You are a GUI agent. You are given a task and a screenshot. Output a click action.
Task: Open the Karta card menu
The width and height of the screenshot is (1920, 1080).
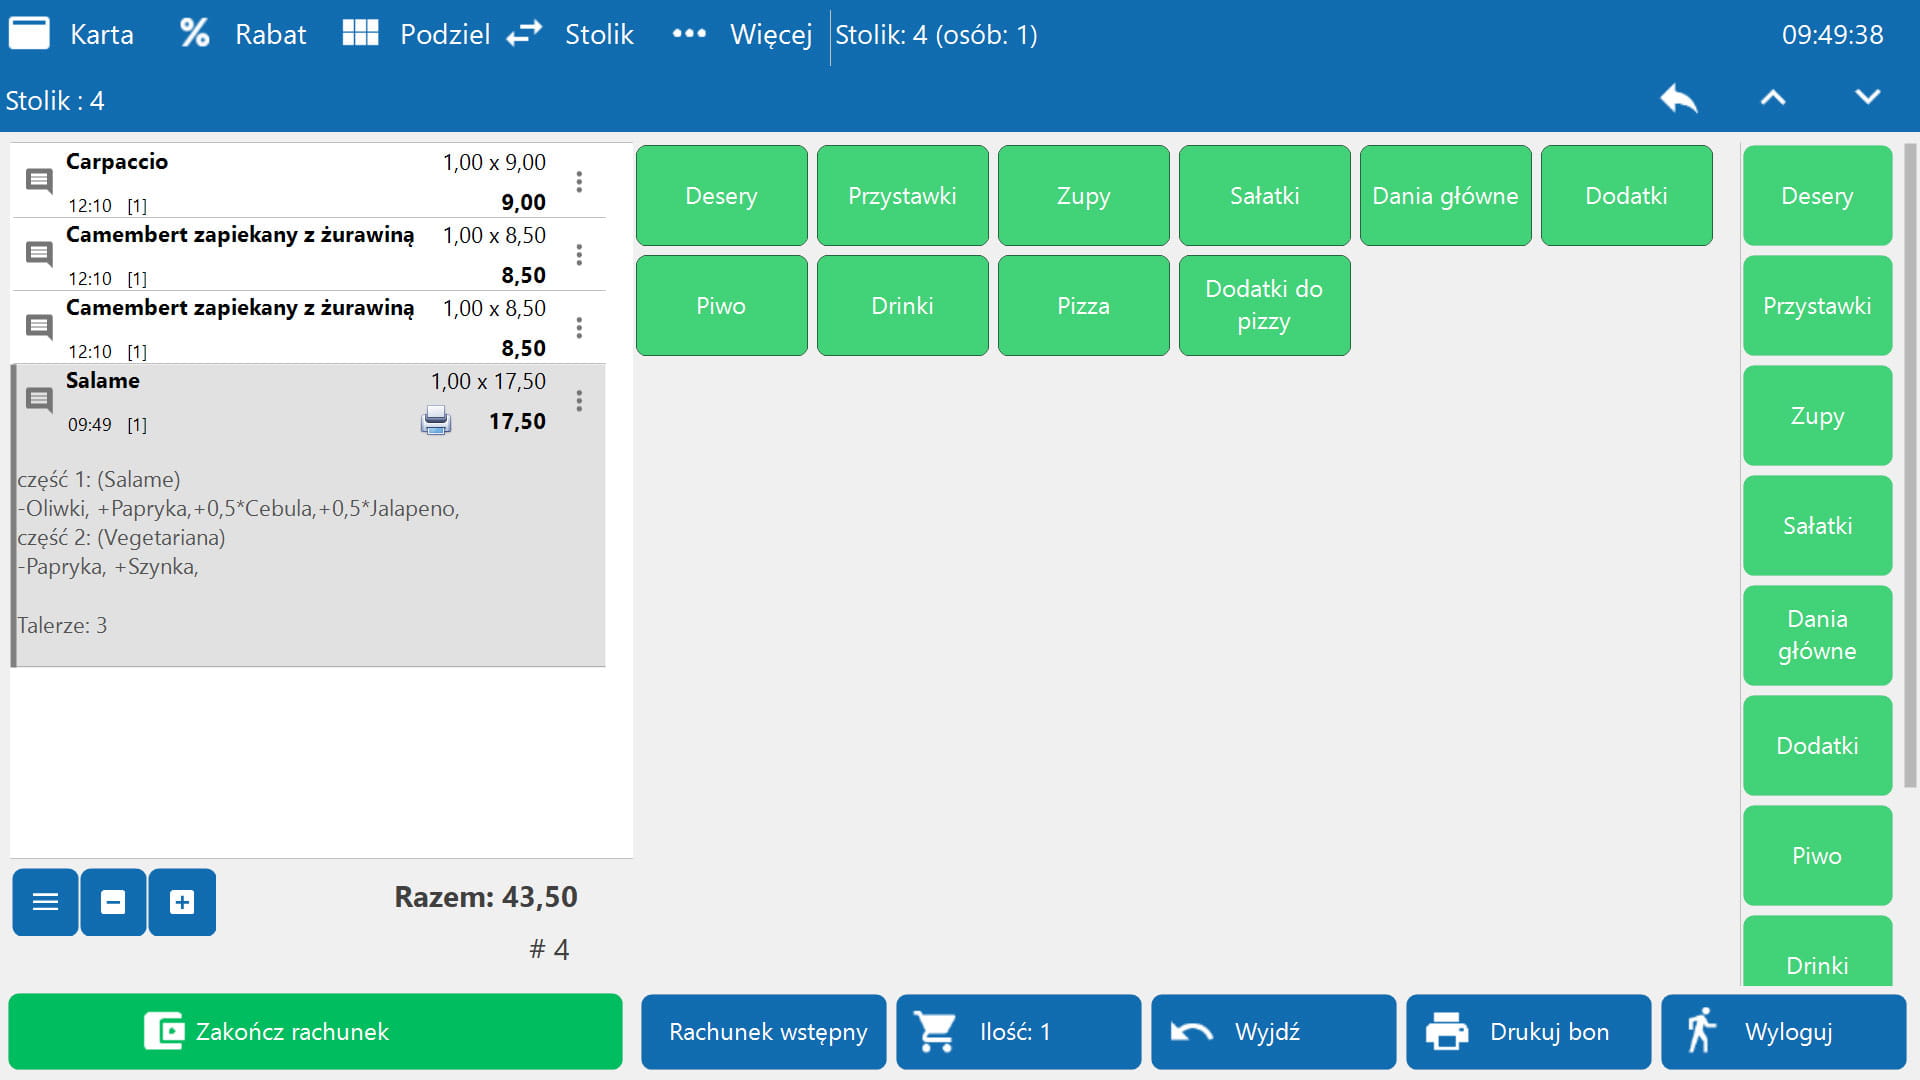72,34
